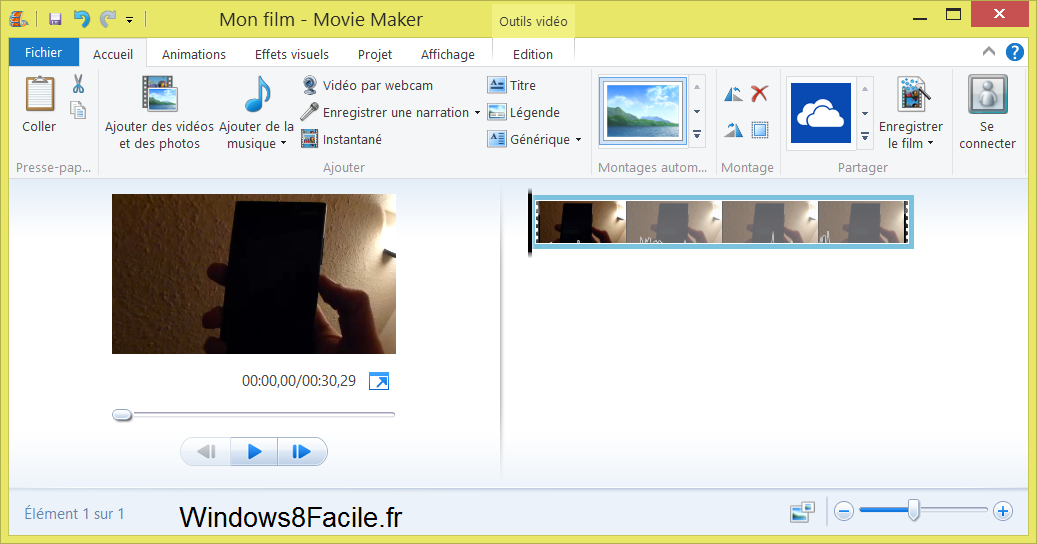
Task: Open the Help question mark icon
Action: click(1015, 52)
